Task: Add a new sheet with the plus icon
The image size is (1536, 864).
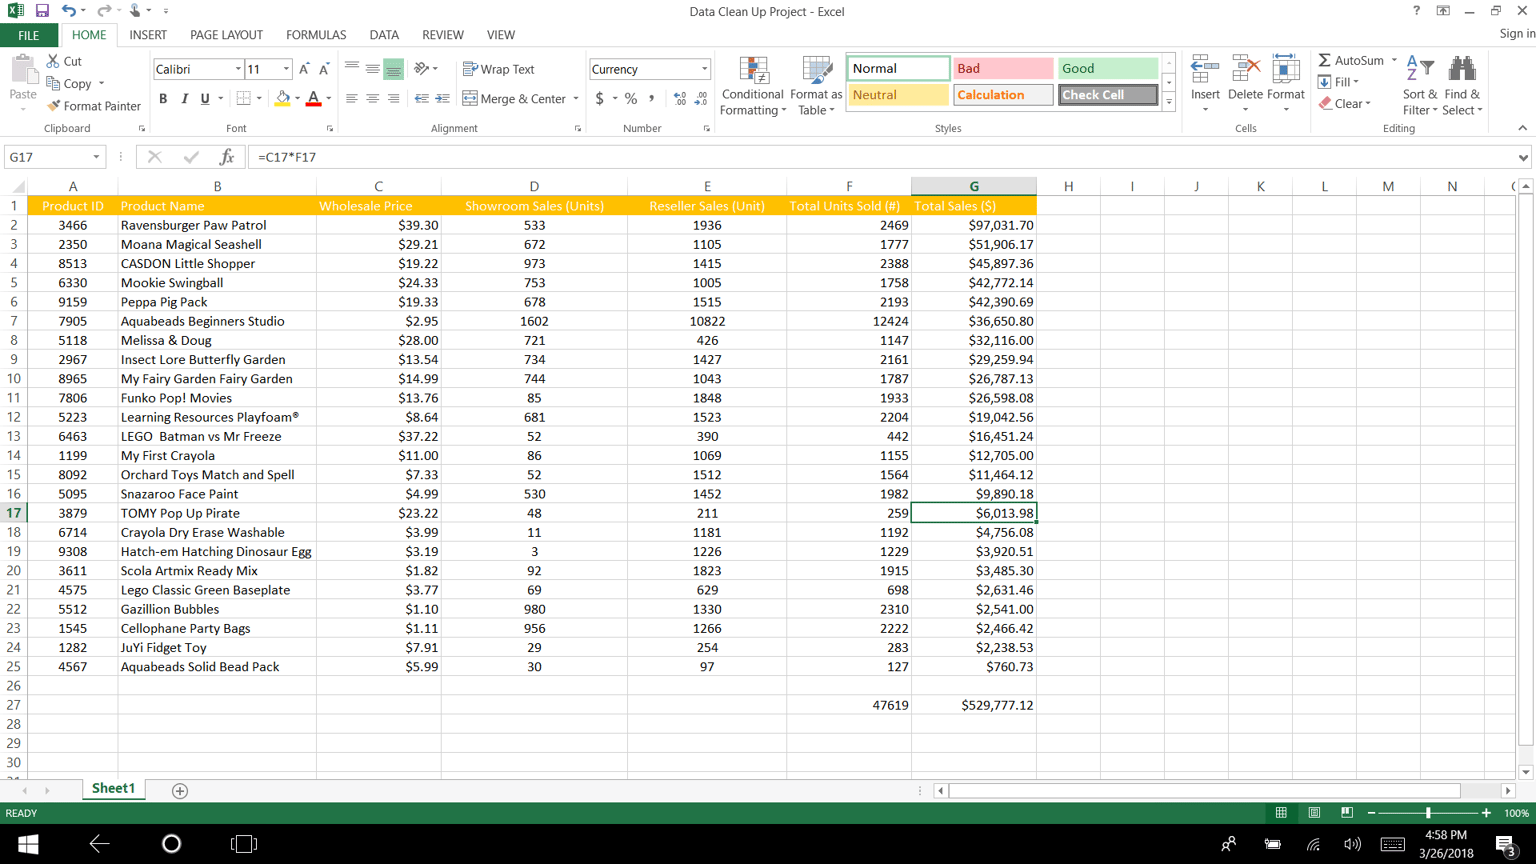Action: tap(180, 791)
